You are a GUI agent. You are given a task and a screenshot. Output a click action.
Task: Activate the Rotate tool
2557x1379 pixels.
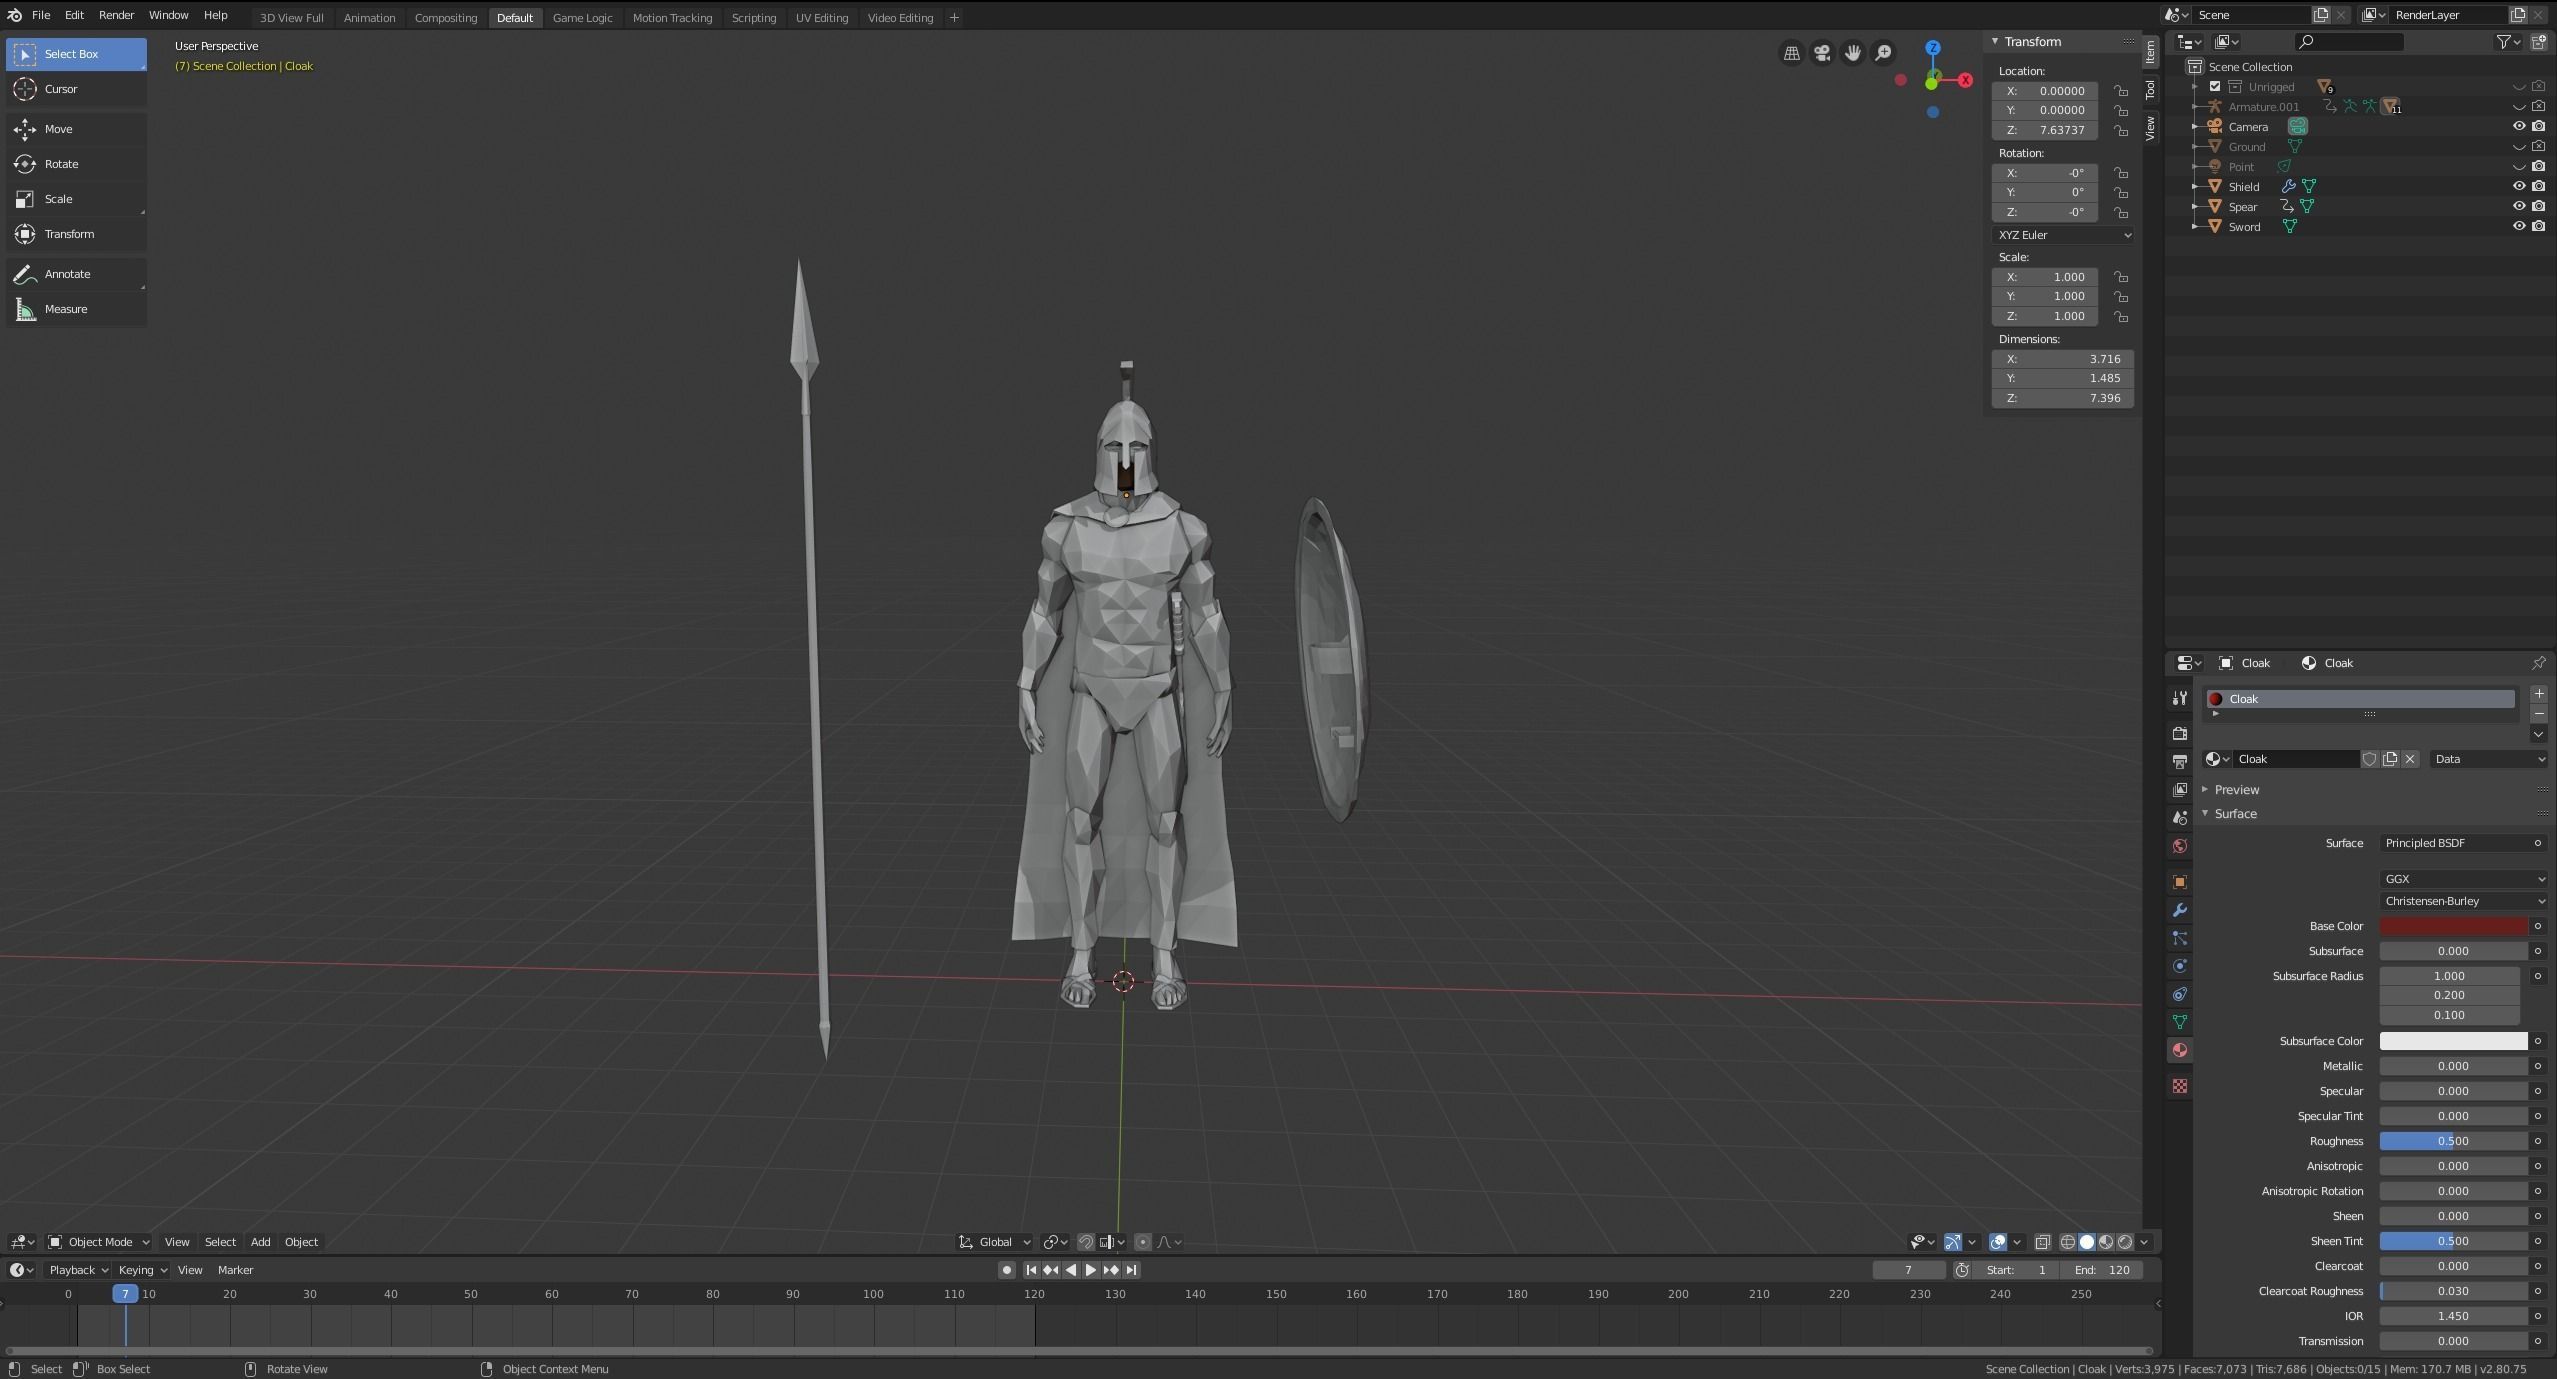coord(76,164)
